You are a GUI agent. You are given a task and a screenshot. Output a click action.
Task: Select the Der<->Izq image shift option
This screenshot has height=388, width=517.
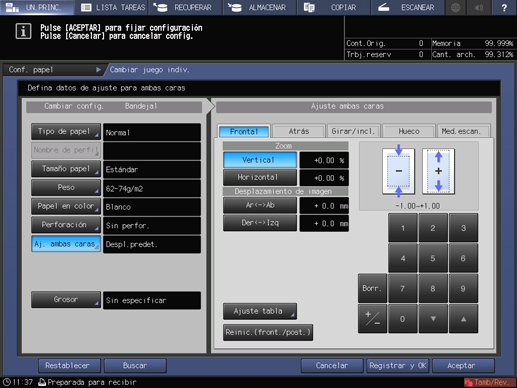click(260, 223)
